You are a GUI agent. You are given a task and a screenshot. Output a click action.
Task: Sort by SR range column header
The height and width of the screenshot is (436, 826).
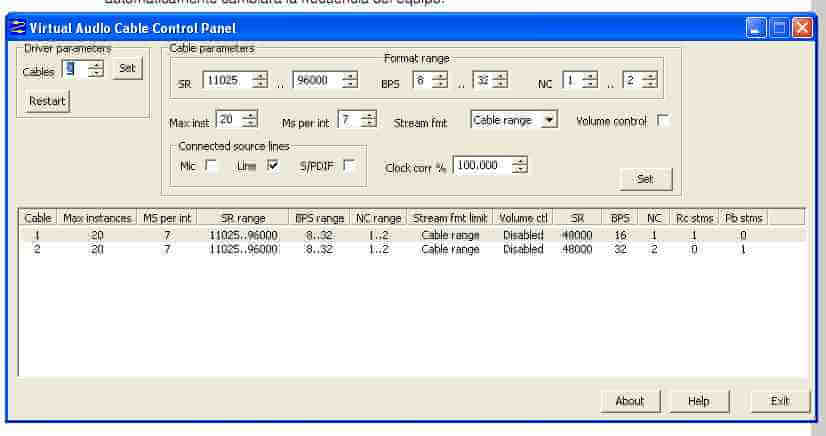tap(243, 217)
